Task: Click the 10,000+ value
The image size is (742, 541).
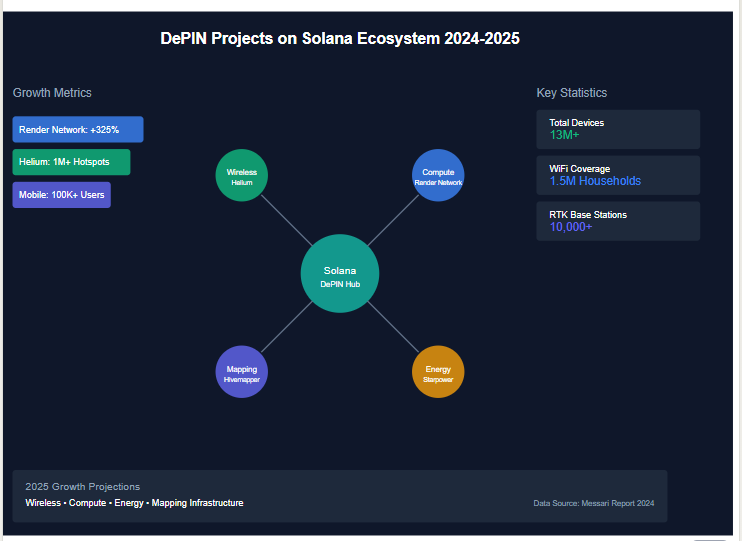Action: pos(571,227)
